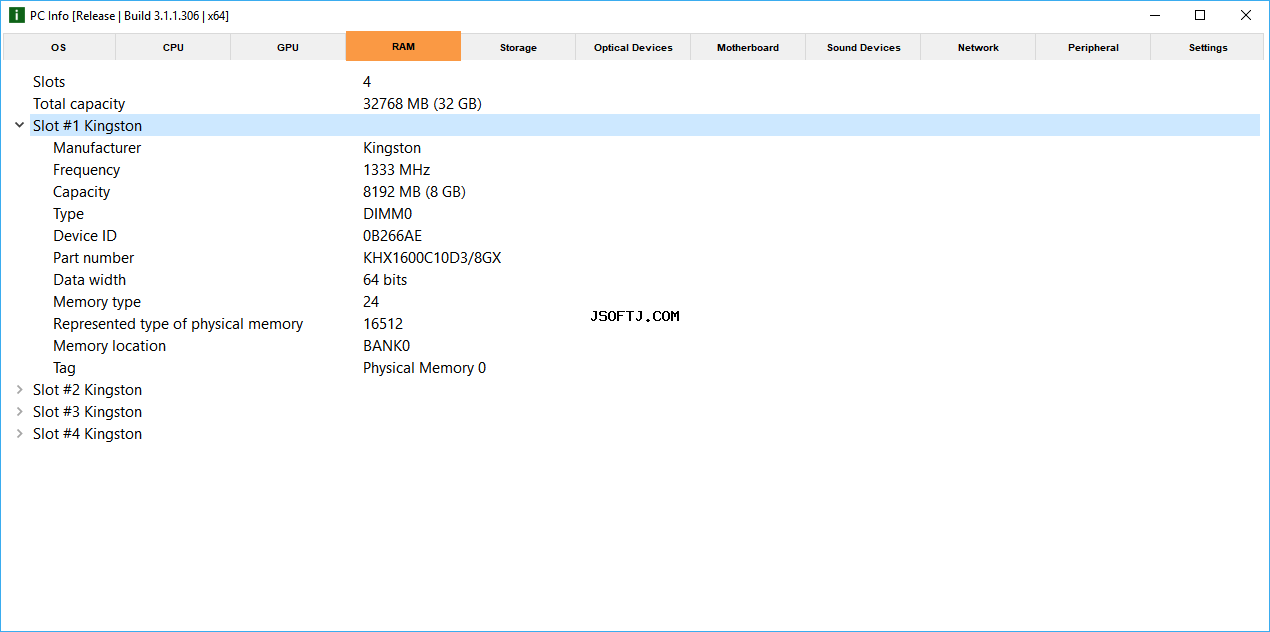
Task: Click the 1333 MHz value
Action: pyautogui.click(x=396, y=170)
